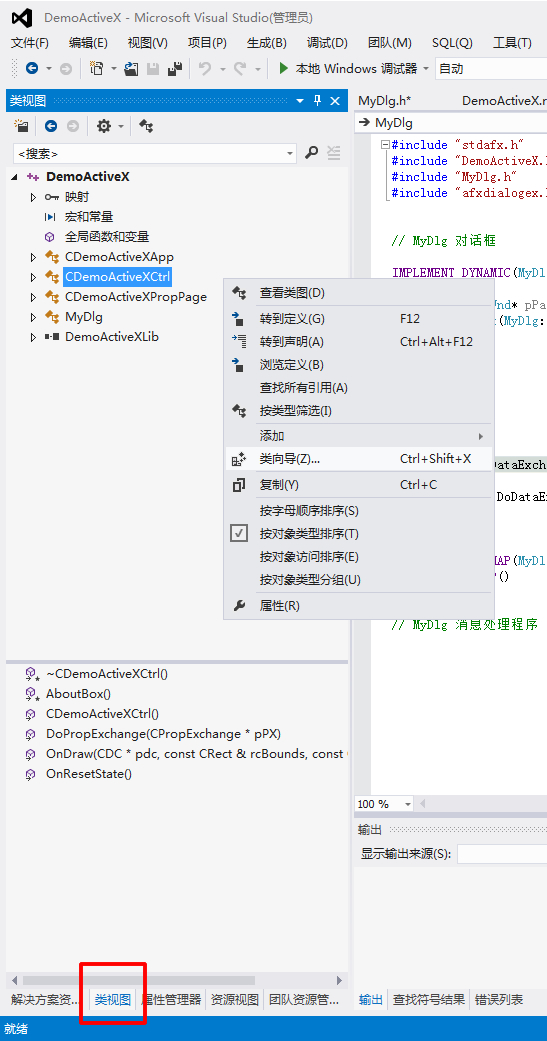Open the Class View window position dropdown

pos(300,101)
